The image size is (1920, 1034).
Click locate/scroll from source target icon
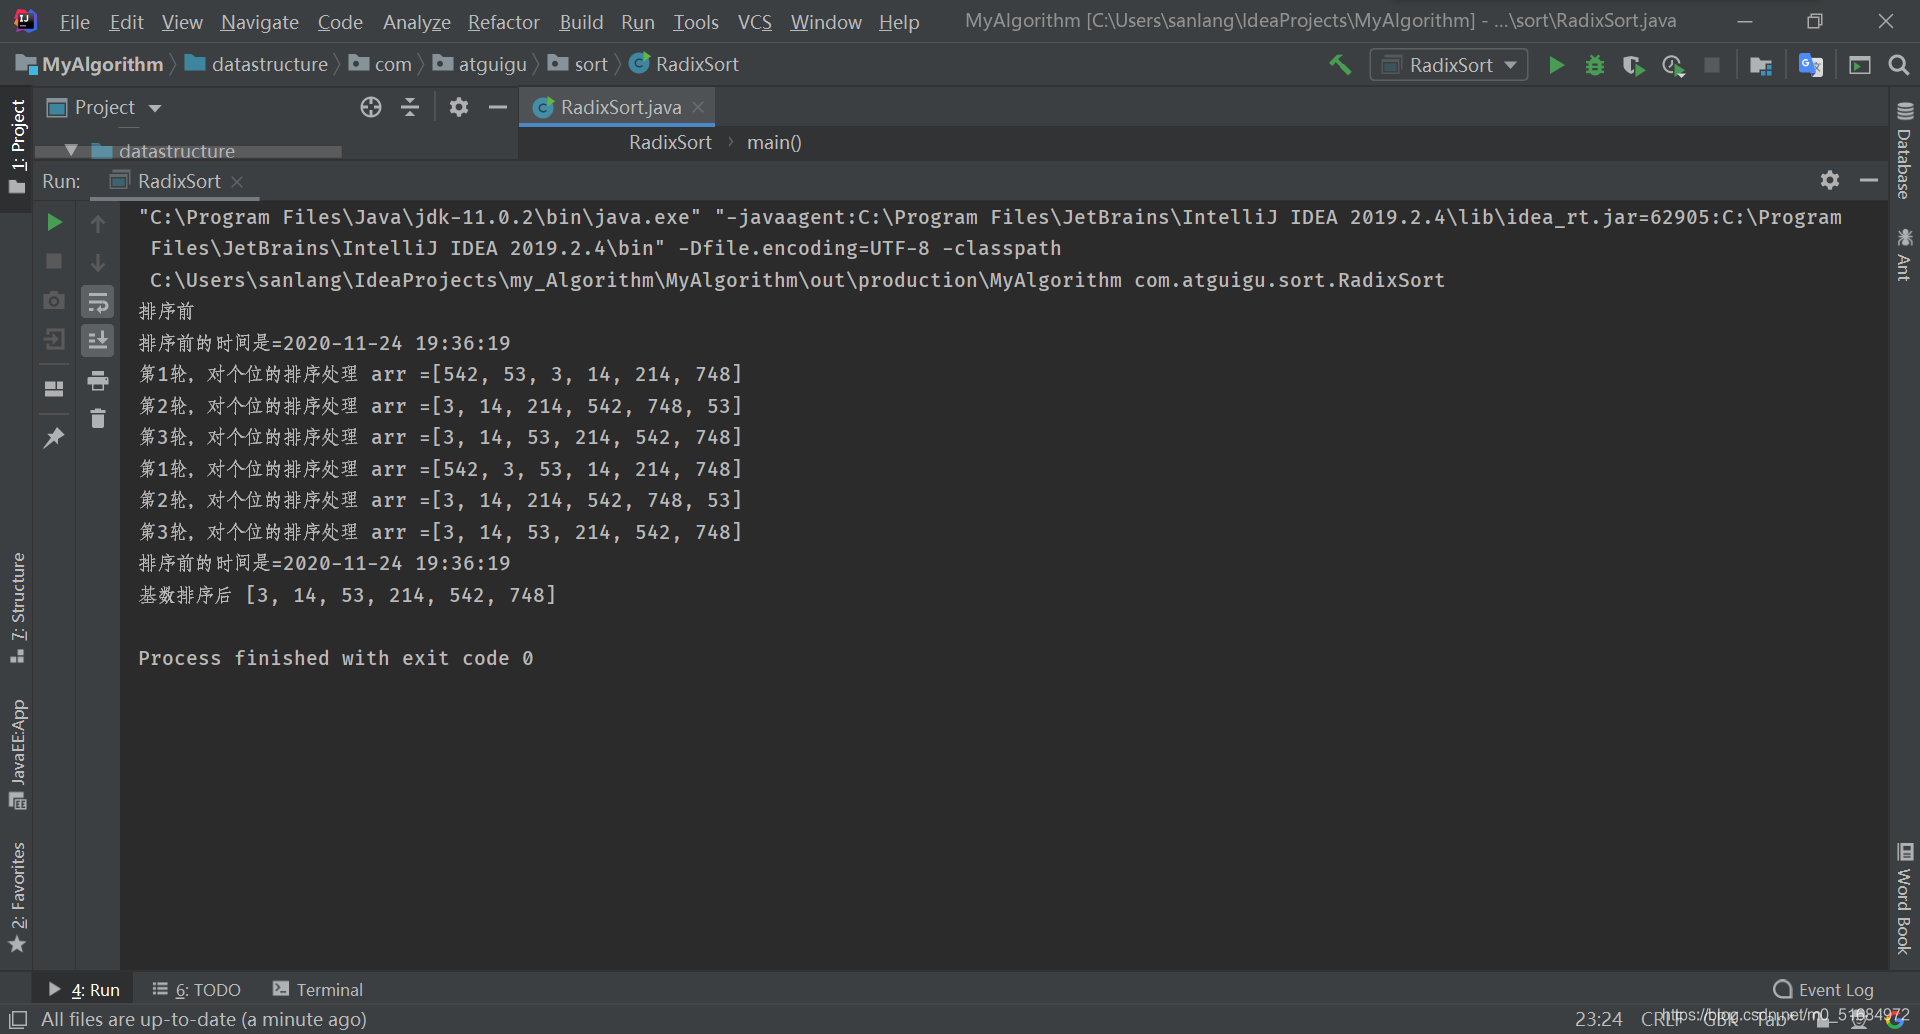(371, 107)
